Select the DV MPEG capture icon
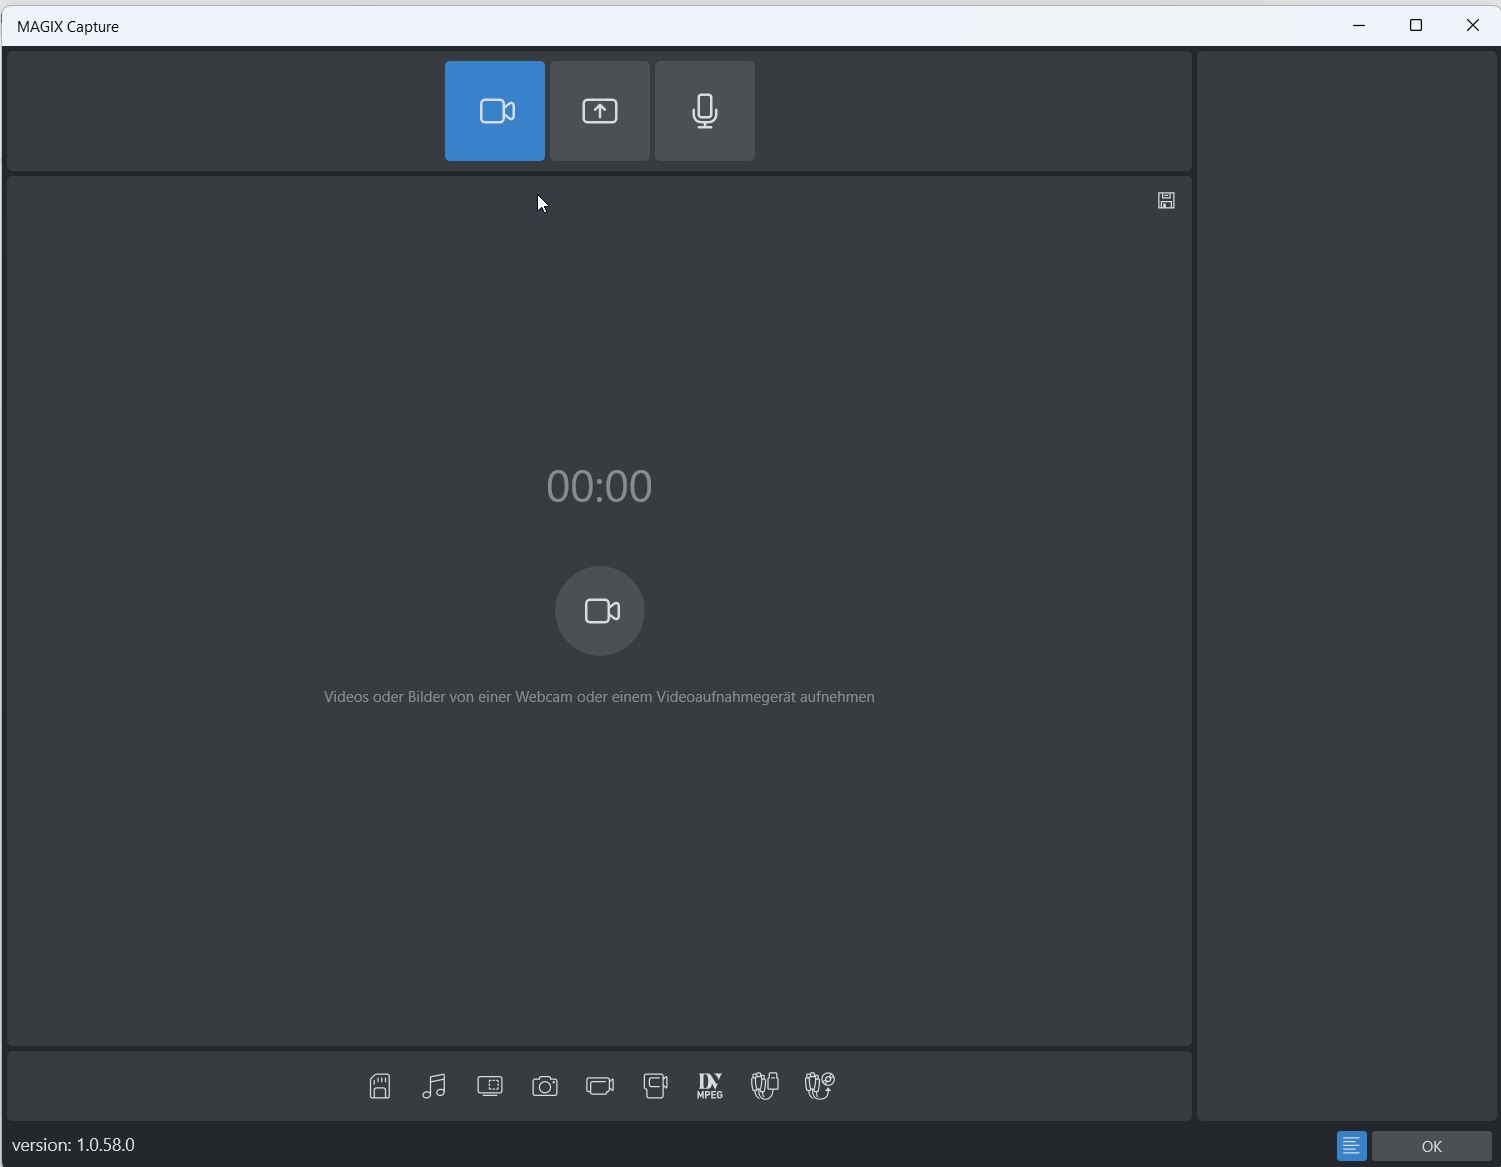The width and height of the screenshot is (1501, 1167). pyautogui.click(x=710, y=1086)
